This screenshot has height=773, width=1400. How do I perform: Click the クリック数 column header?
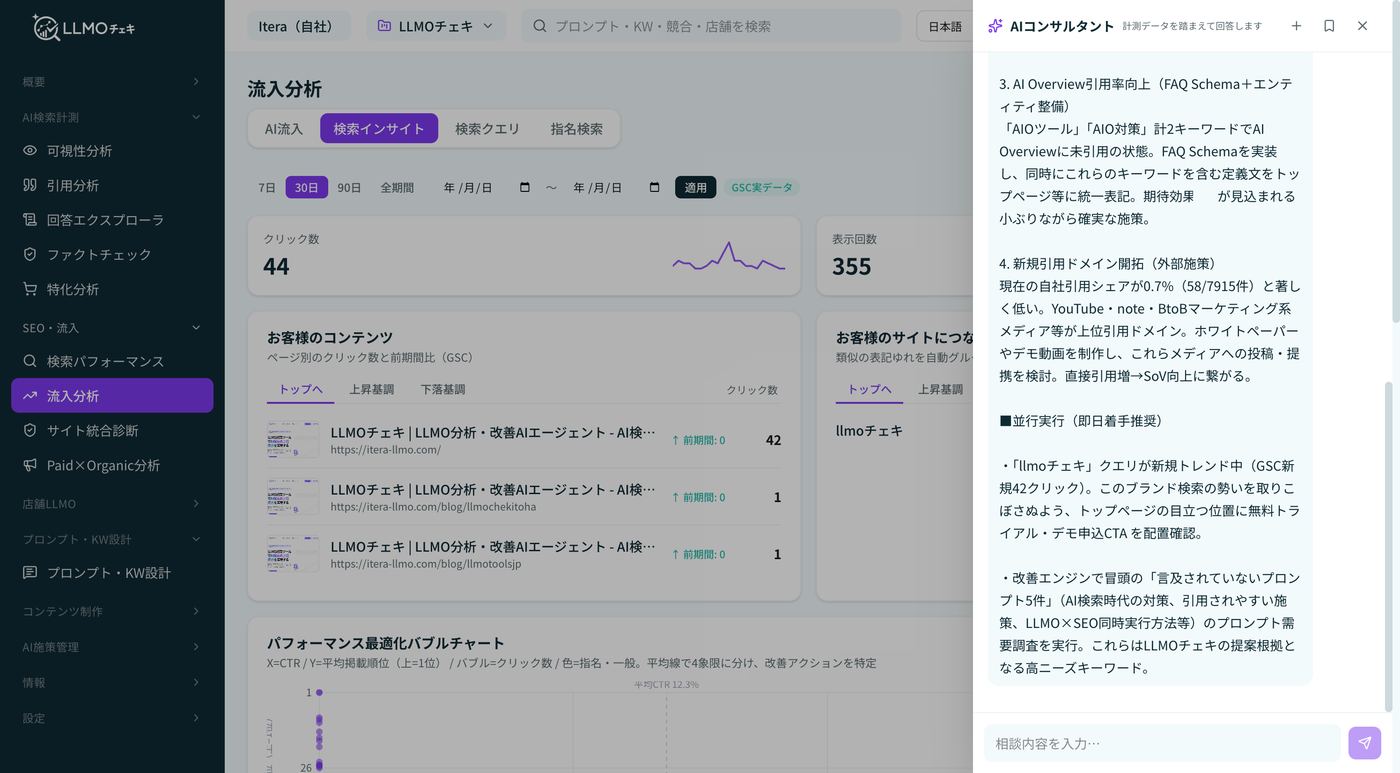[x=752, y=390]
